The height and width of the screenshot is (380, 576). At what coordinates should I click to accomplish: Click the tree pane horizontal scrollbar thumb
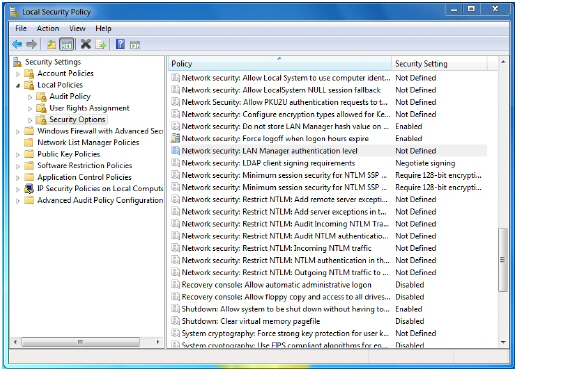[80, 342]
